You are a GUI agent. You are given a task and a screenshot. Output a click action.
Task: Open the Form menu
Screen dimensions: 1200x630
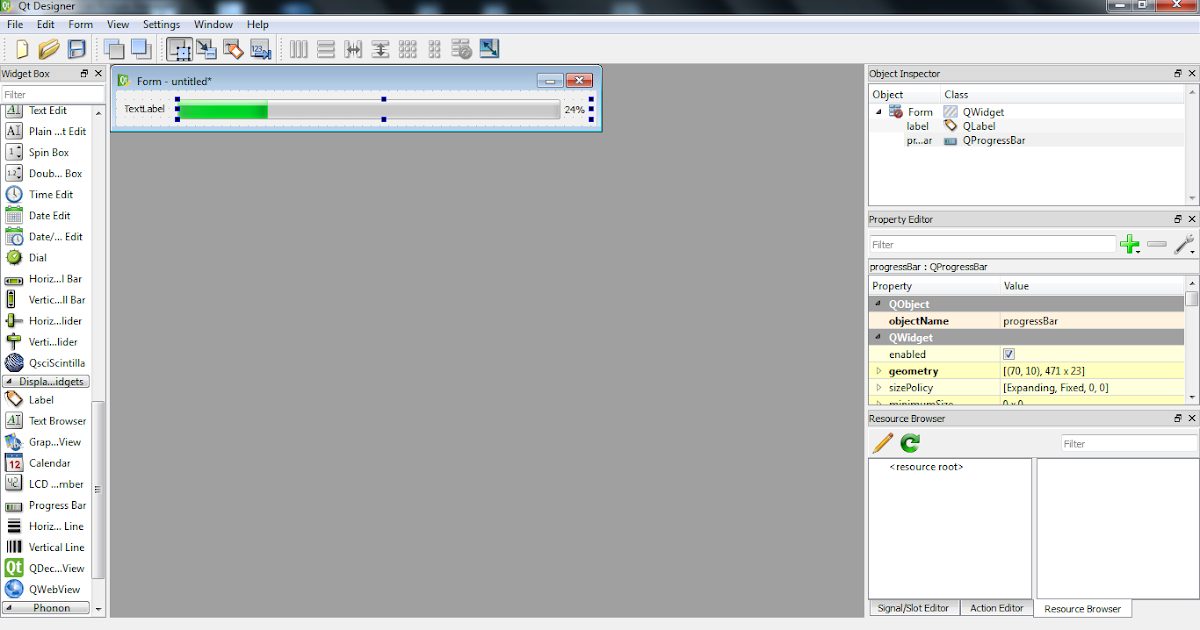point(80,24)
